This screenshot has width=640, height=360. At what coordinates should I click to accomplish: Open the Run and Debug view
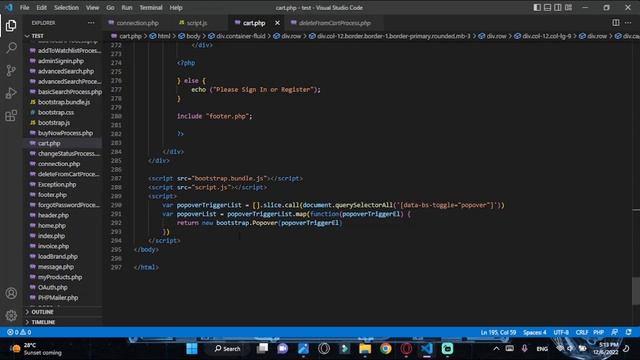click(x=11, y=93)
